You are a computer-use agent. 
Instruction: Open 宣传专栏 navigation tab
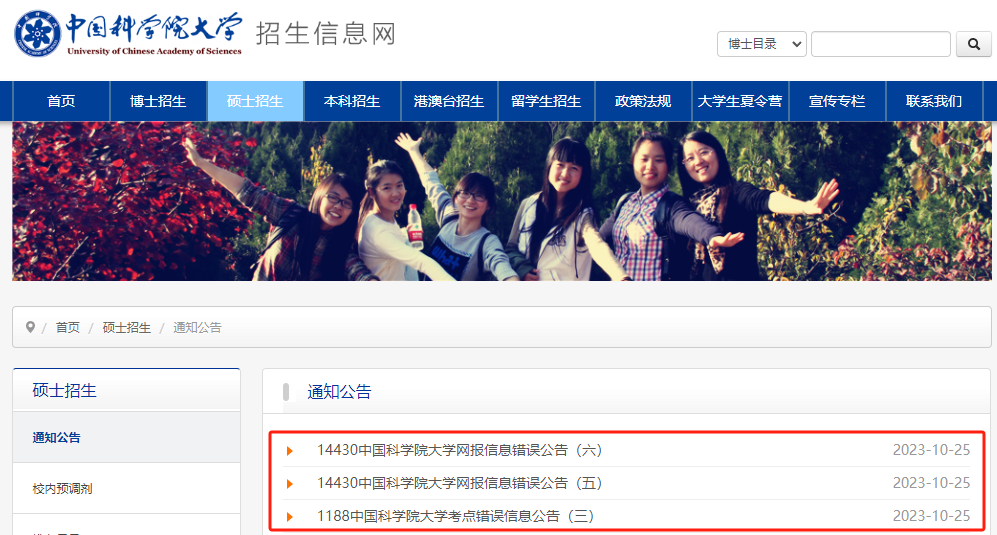(x=837, y=101)
